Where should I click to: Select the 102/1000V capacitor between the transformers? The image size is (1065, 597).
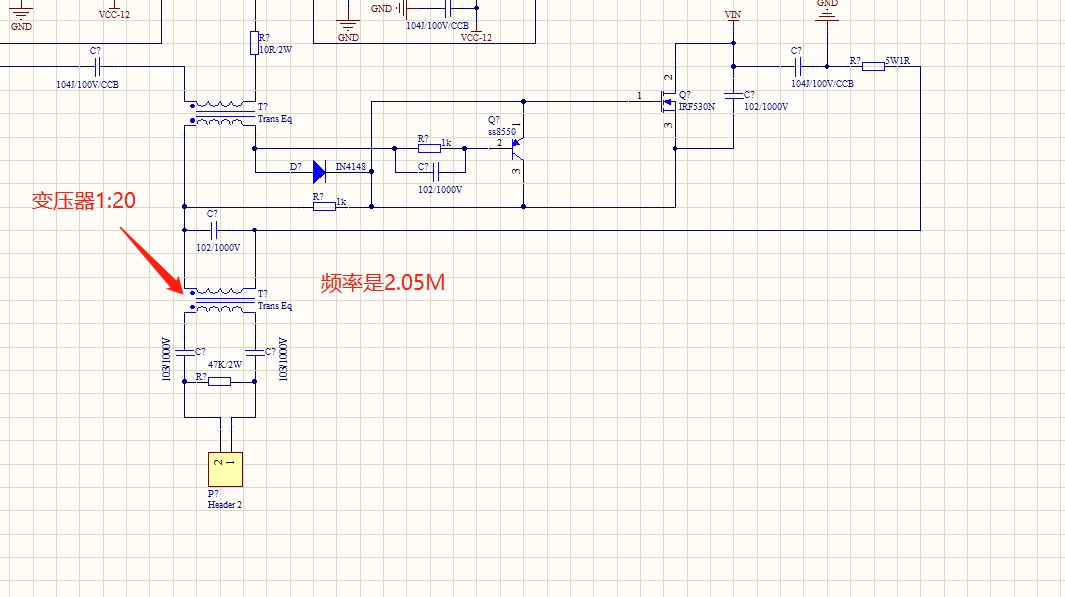213,230
